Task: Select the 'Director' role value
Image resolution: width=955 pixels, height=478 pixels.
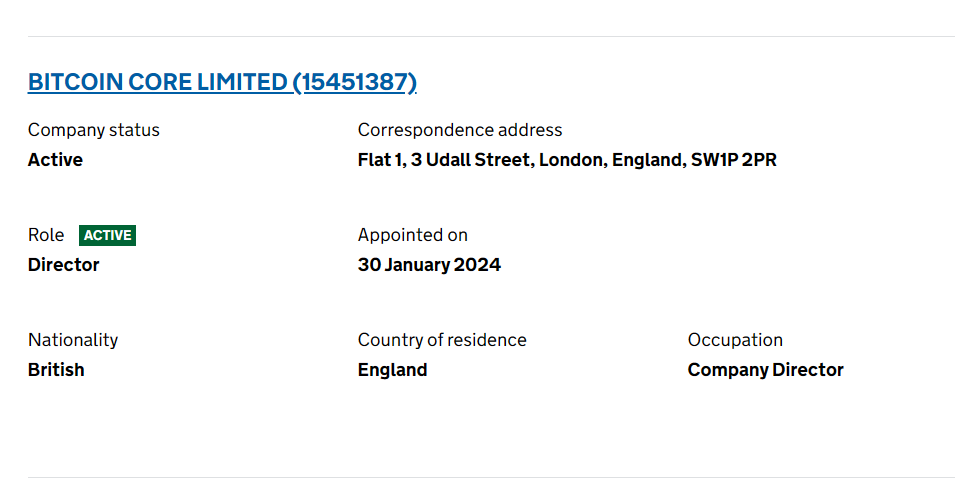Action: pyautogui.click(x=63, y=265)
